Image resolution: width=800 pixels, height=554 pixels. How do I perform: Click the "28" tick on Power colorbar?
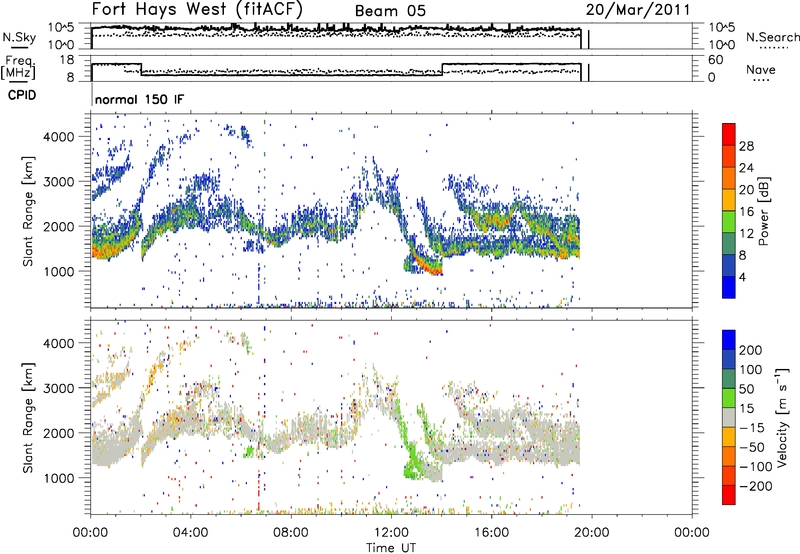(x=746, y=146)
